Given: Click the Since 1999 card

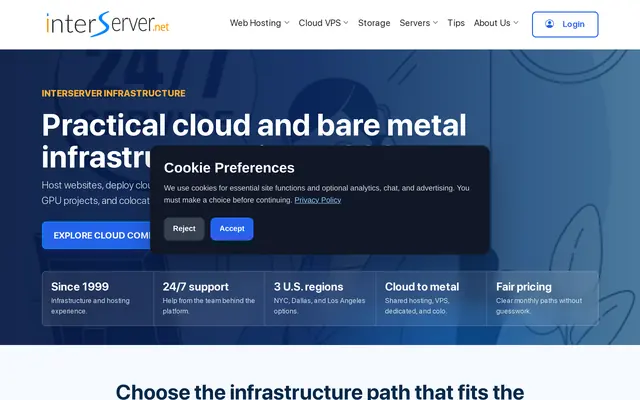Looking at the screenshot, I should click(x=98, y=298).
